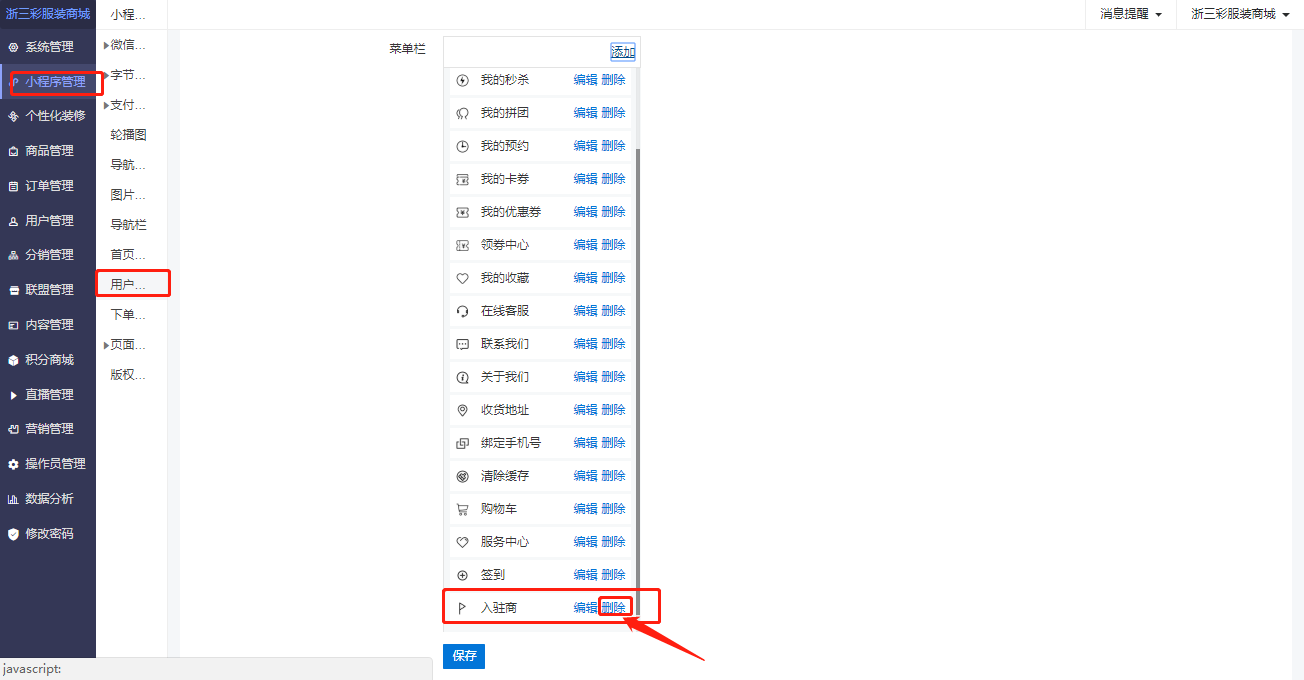The width and height of the screenshot is (1304, 680).
Task: Click the coupon icon beside 我的优惠券
Action: 462,212
